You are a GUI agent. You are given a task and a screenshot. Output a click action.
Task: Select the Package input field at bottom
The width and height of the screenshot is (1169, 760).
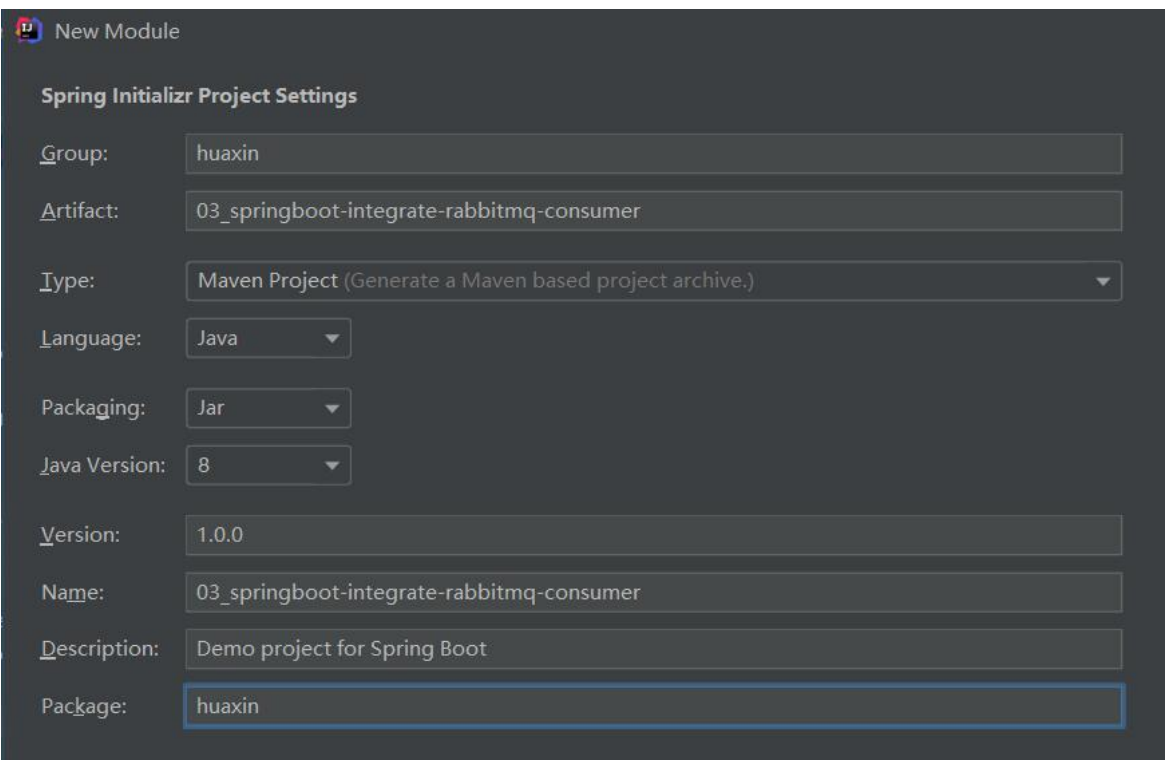pyautogui.click(x=653, y=706)
